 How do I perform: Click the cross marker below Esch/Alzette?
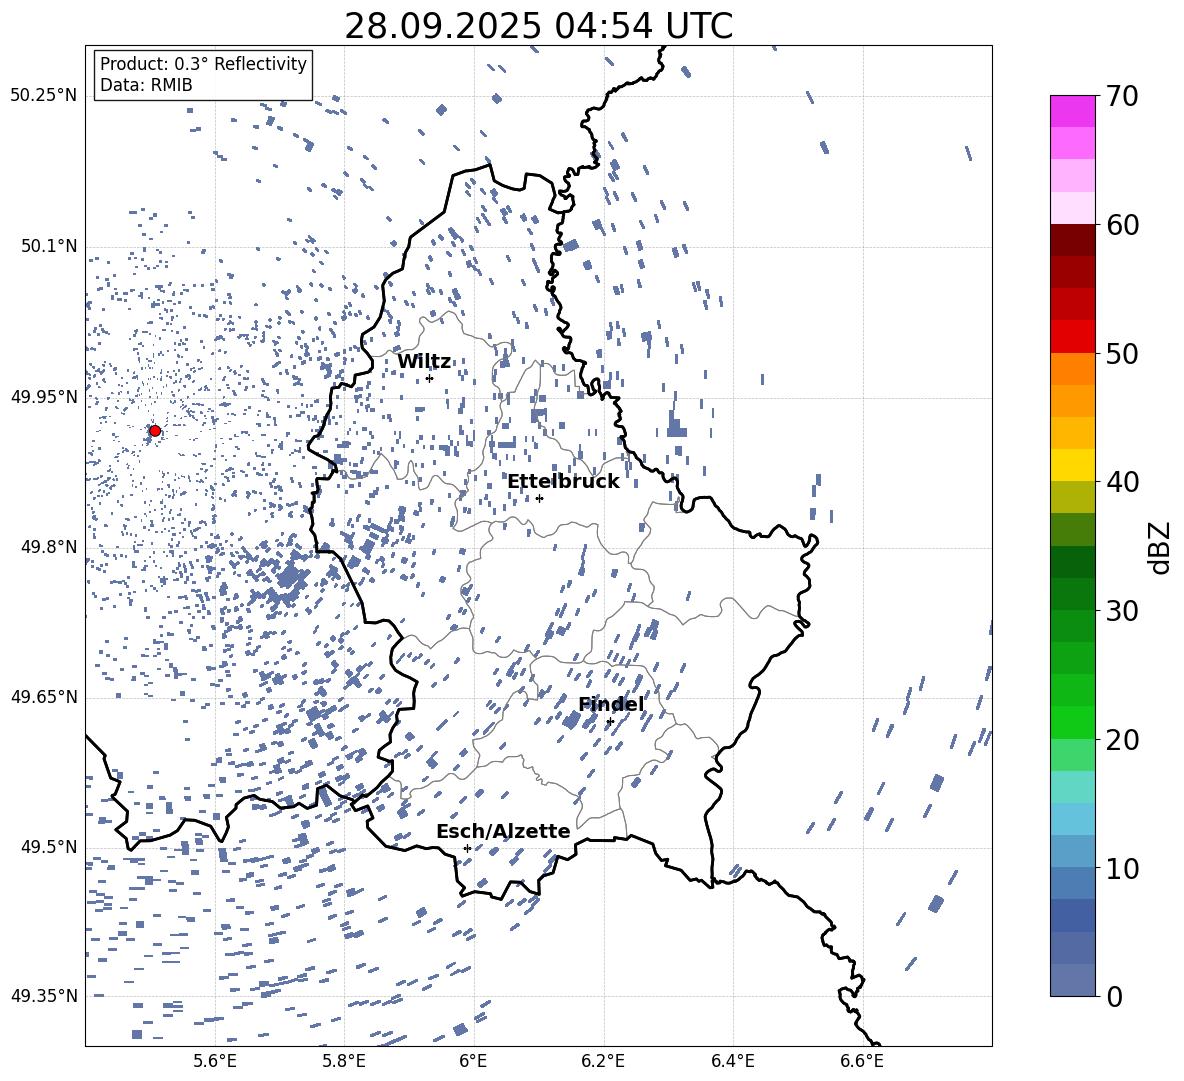[467, 848]
